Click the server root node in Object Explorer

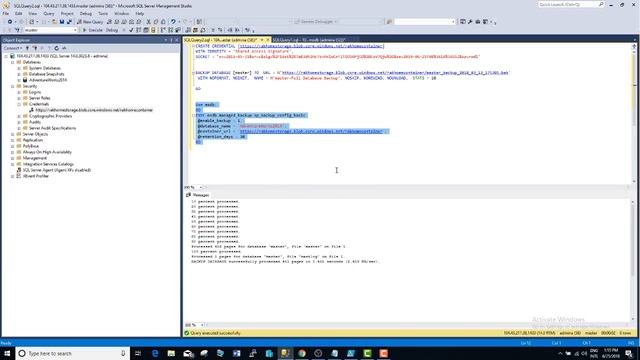pyautogui.click(x=62, y=56)
